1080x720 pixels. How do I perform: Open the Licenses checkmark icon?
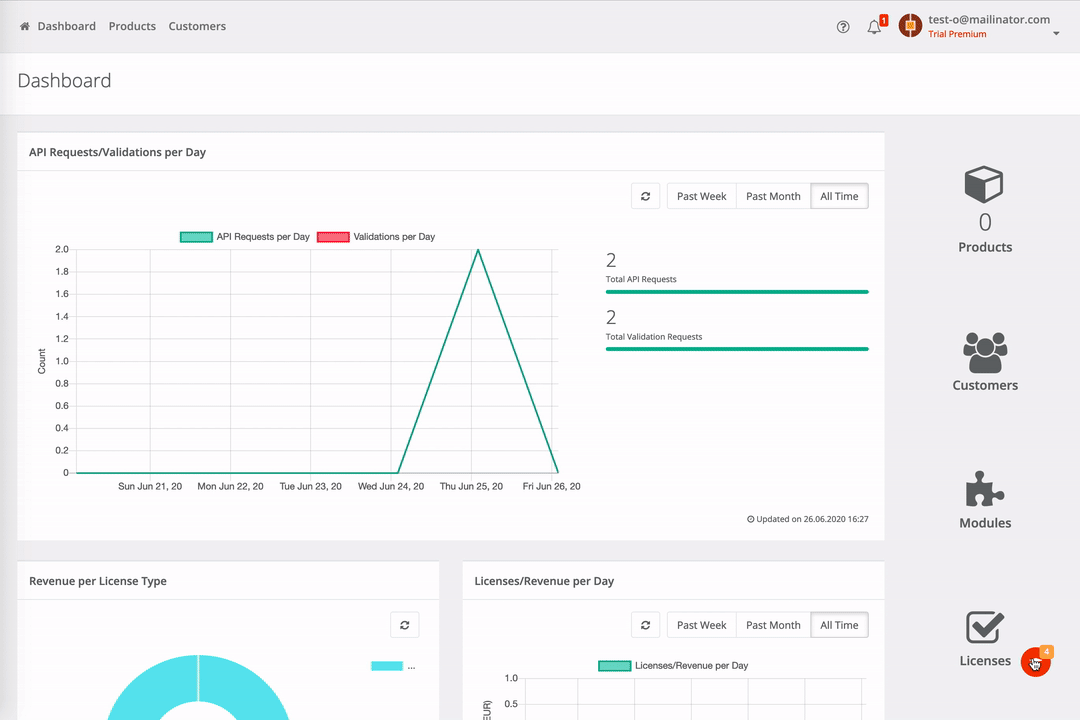(x=985, y=627)
